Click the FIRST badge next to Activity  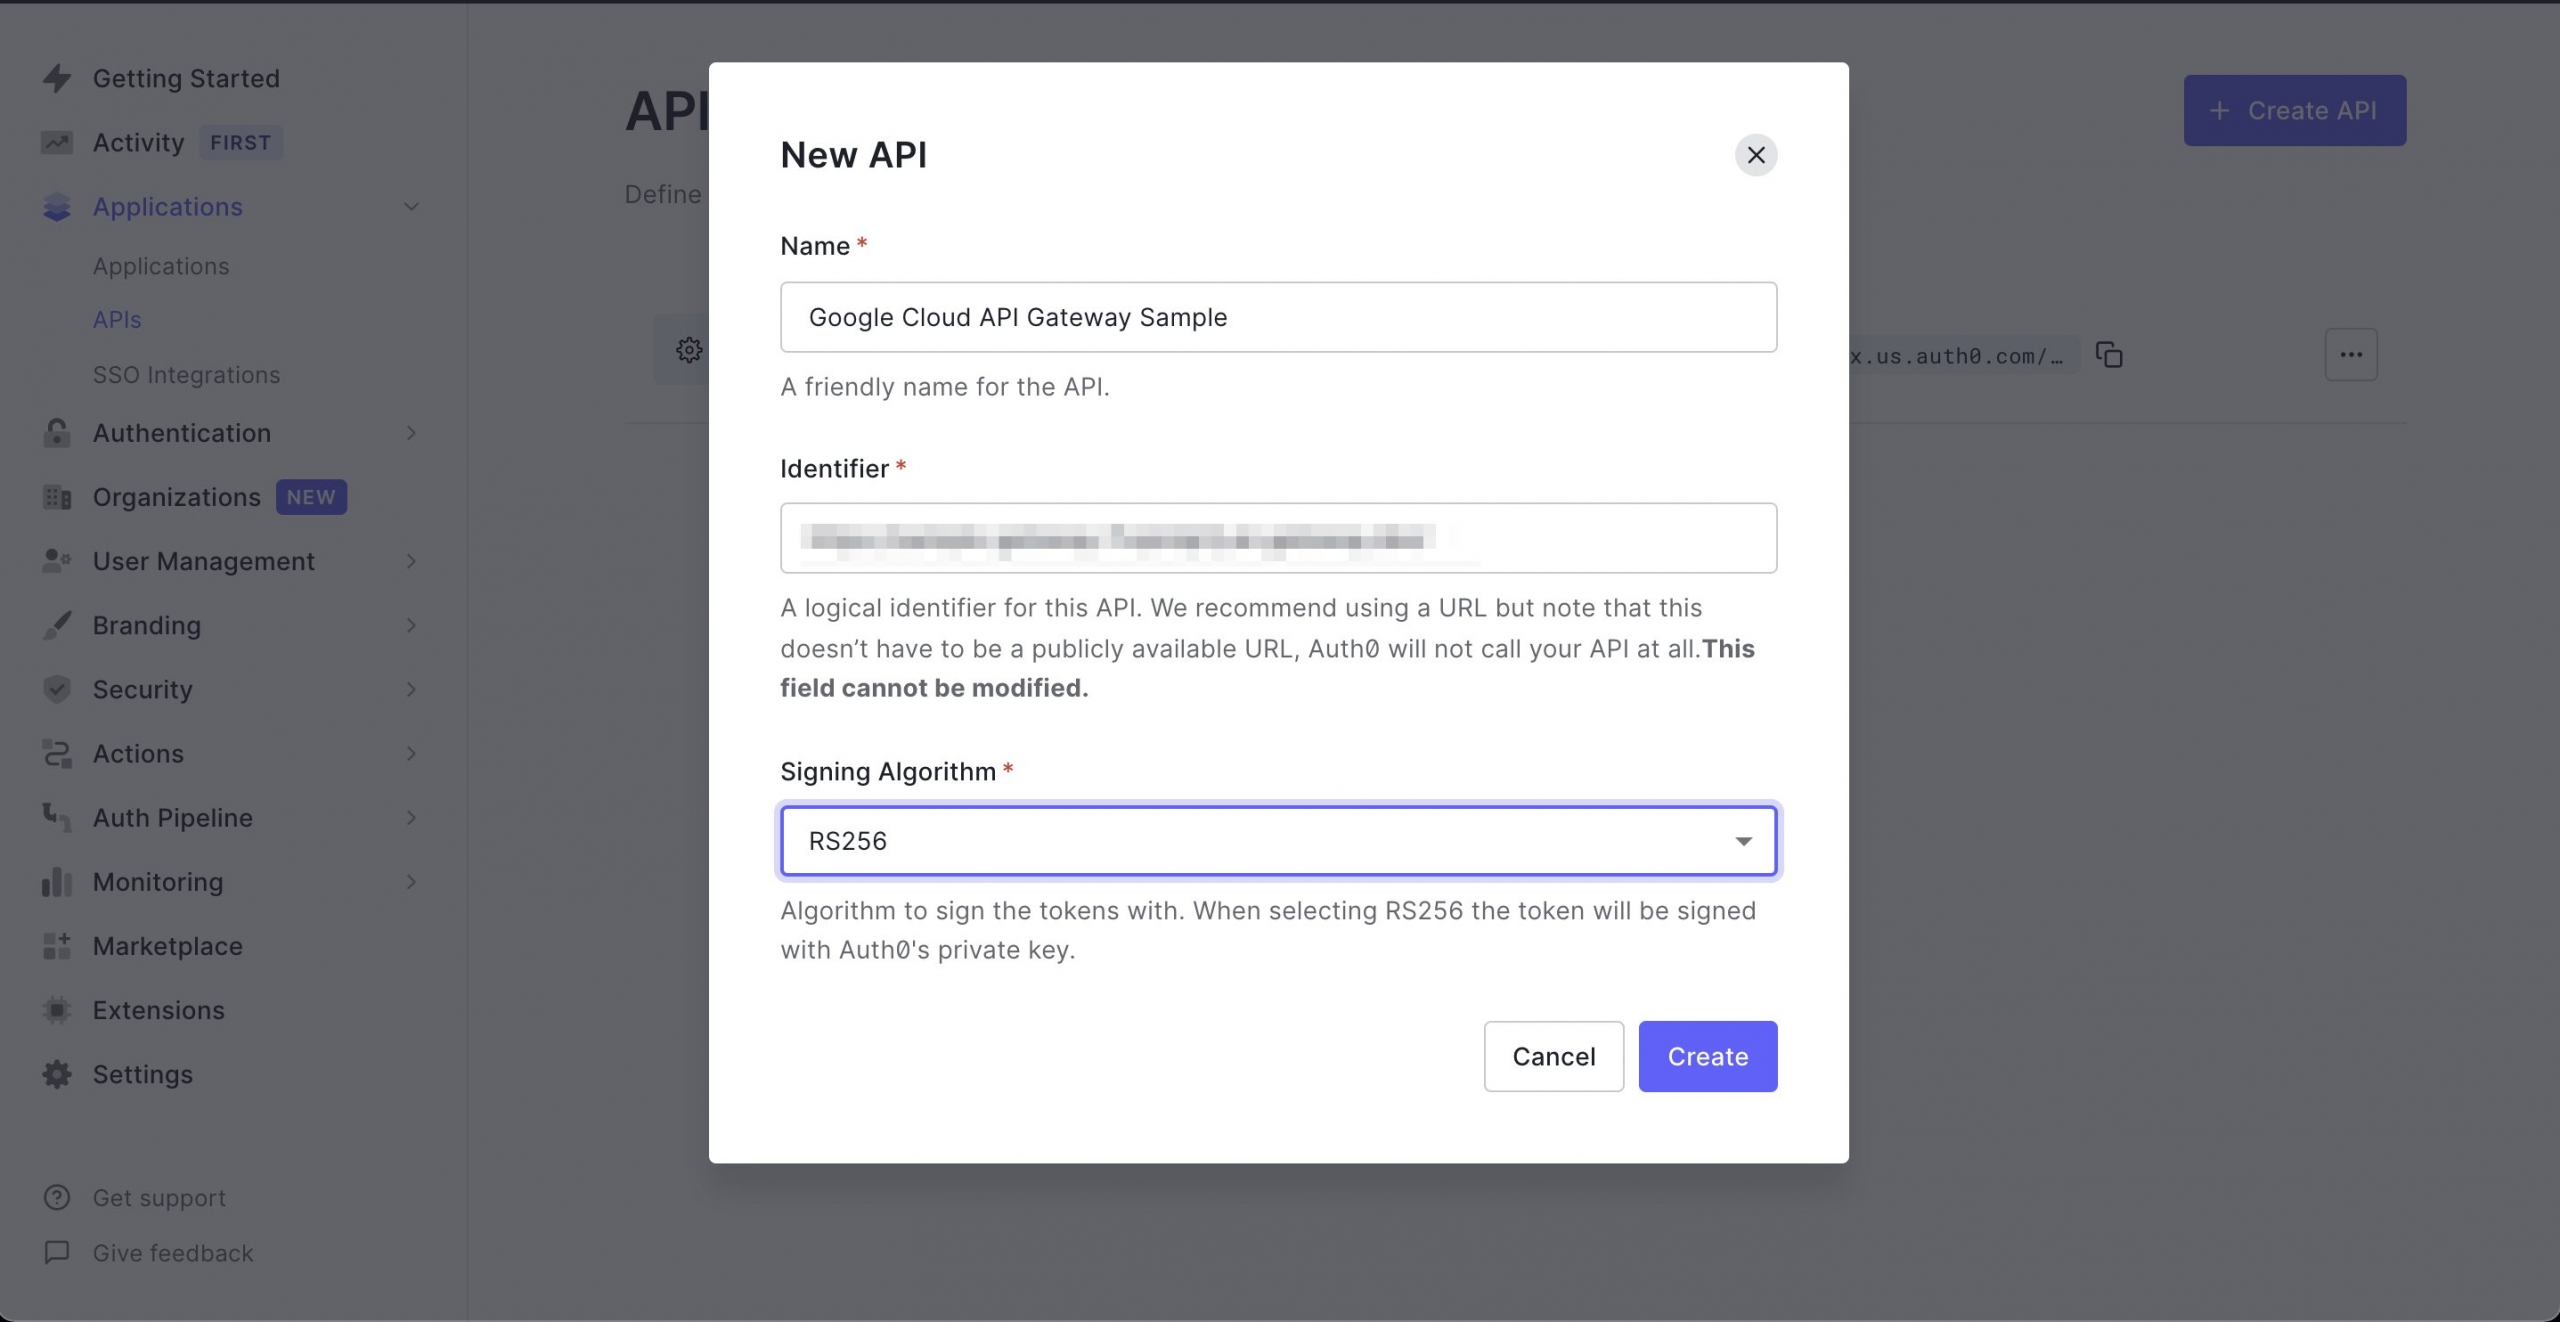pos(240,143)
